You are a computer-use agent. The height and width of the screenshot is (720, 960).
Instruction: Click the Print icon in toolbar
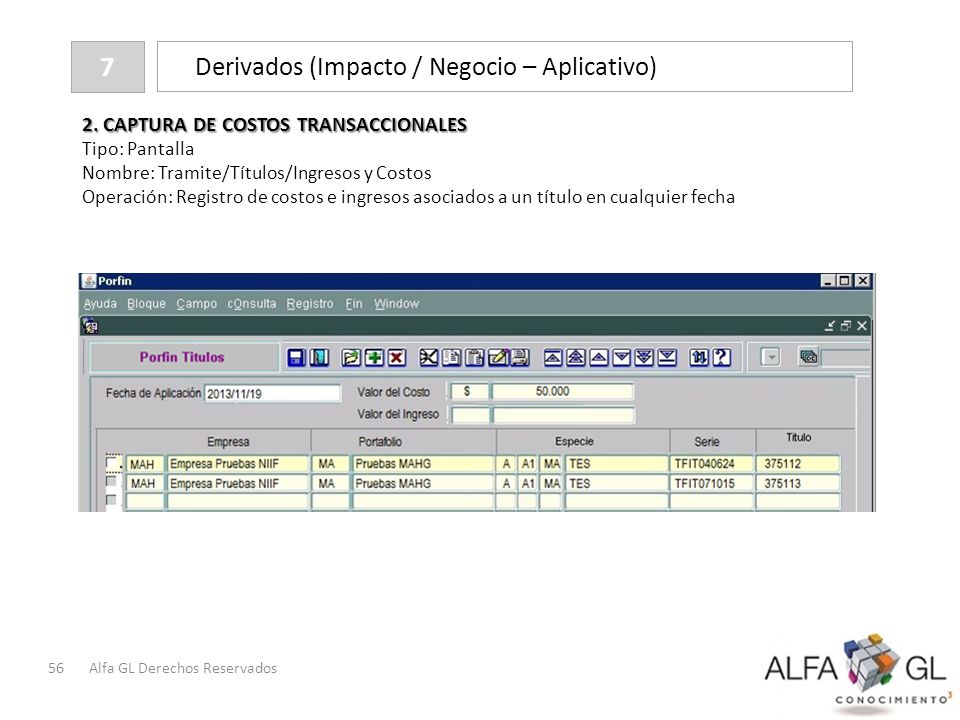point(520,358)
